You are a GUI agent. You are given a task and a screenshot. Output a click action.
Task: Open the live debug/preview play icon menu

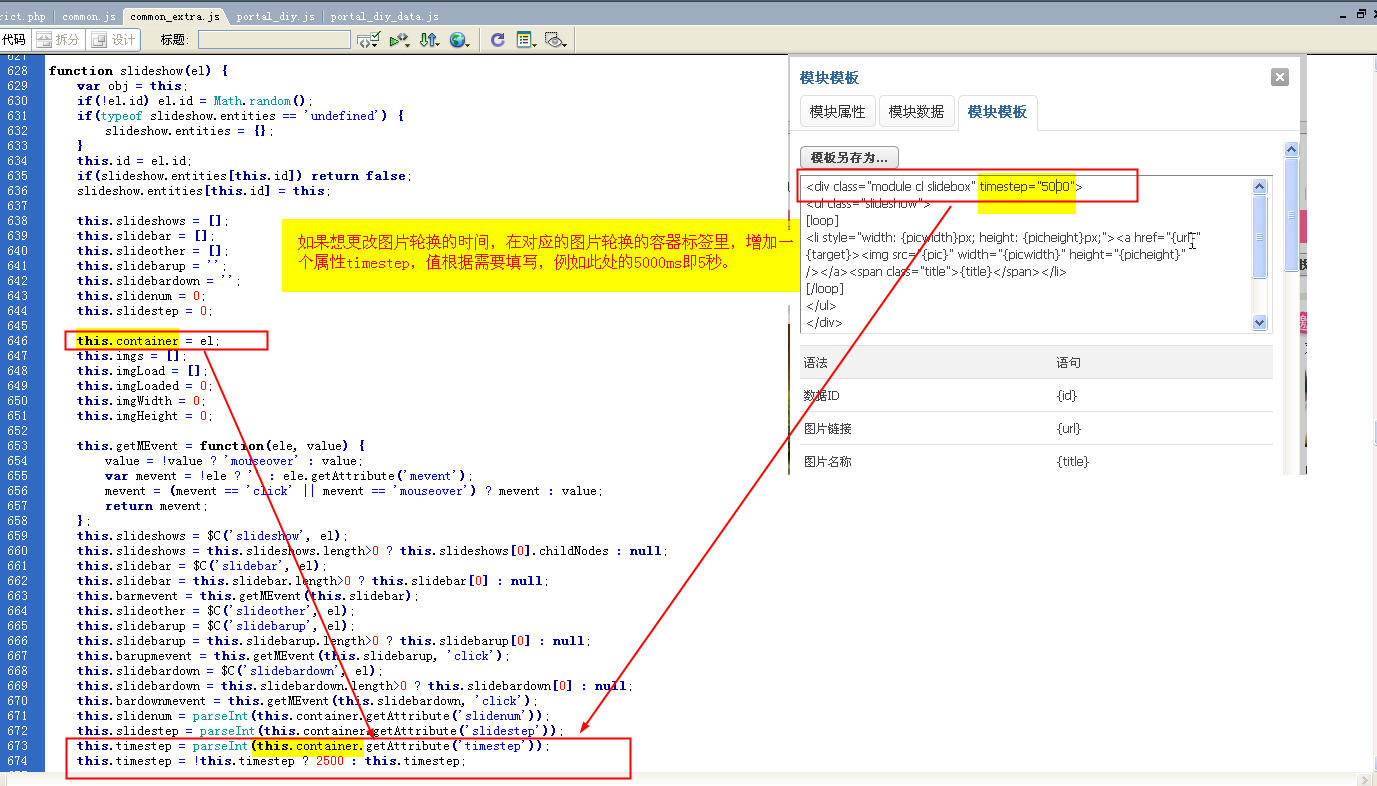pyautogui.click(x=399, y=40)
